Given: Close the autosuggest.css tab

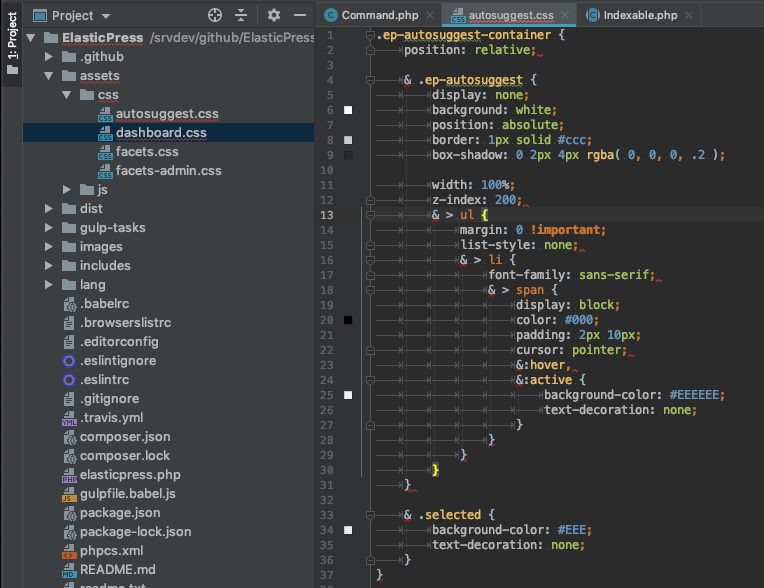Looking at the screenshot, I should 565,15.
